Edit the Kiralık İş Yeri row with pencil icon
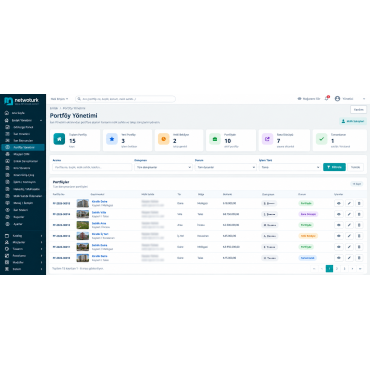 pos(349,236)
